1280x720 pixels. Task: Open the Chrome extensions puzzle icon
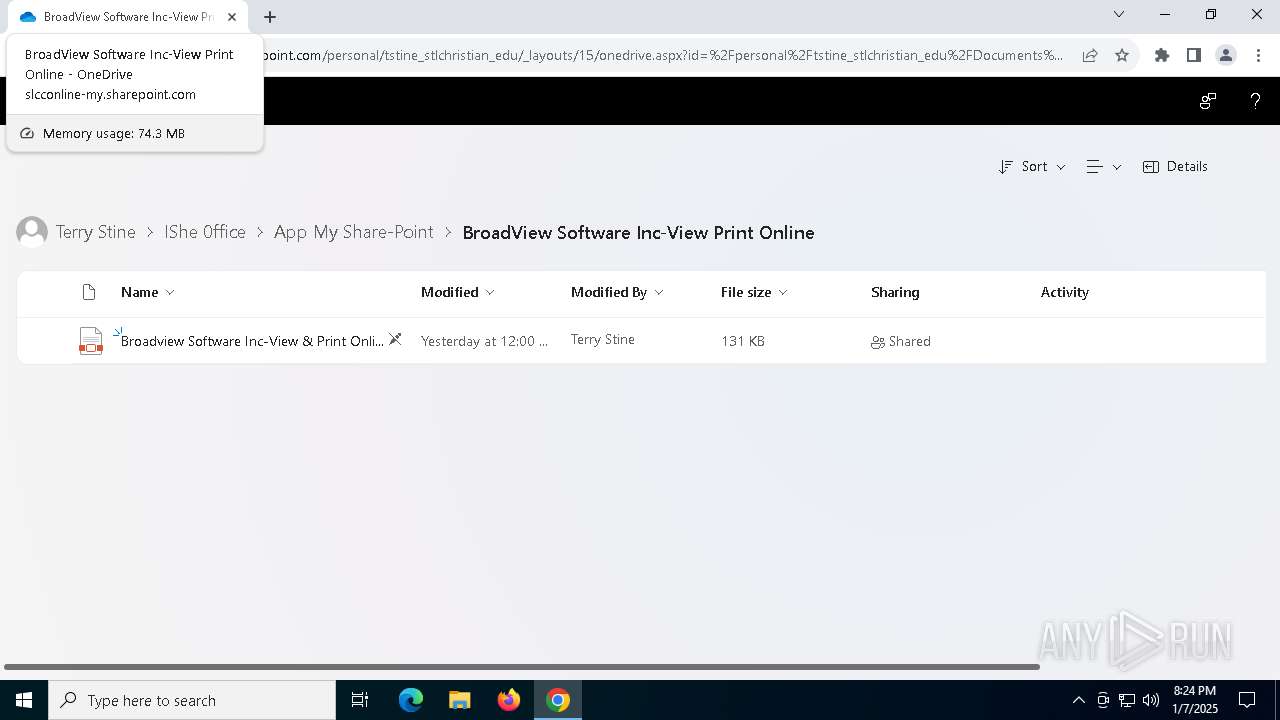(1162, 55)
